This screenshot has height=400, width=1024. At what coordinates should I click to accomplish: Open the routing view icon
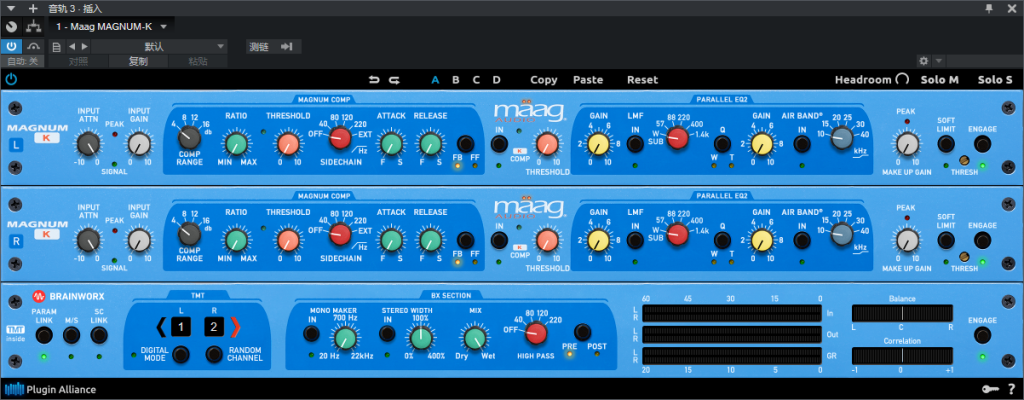pos(33,27)
